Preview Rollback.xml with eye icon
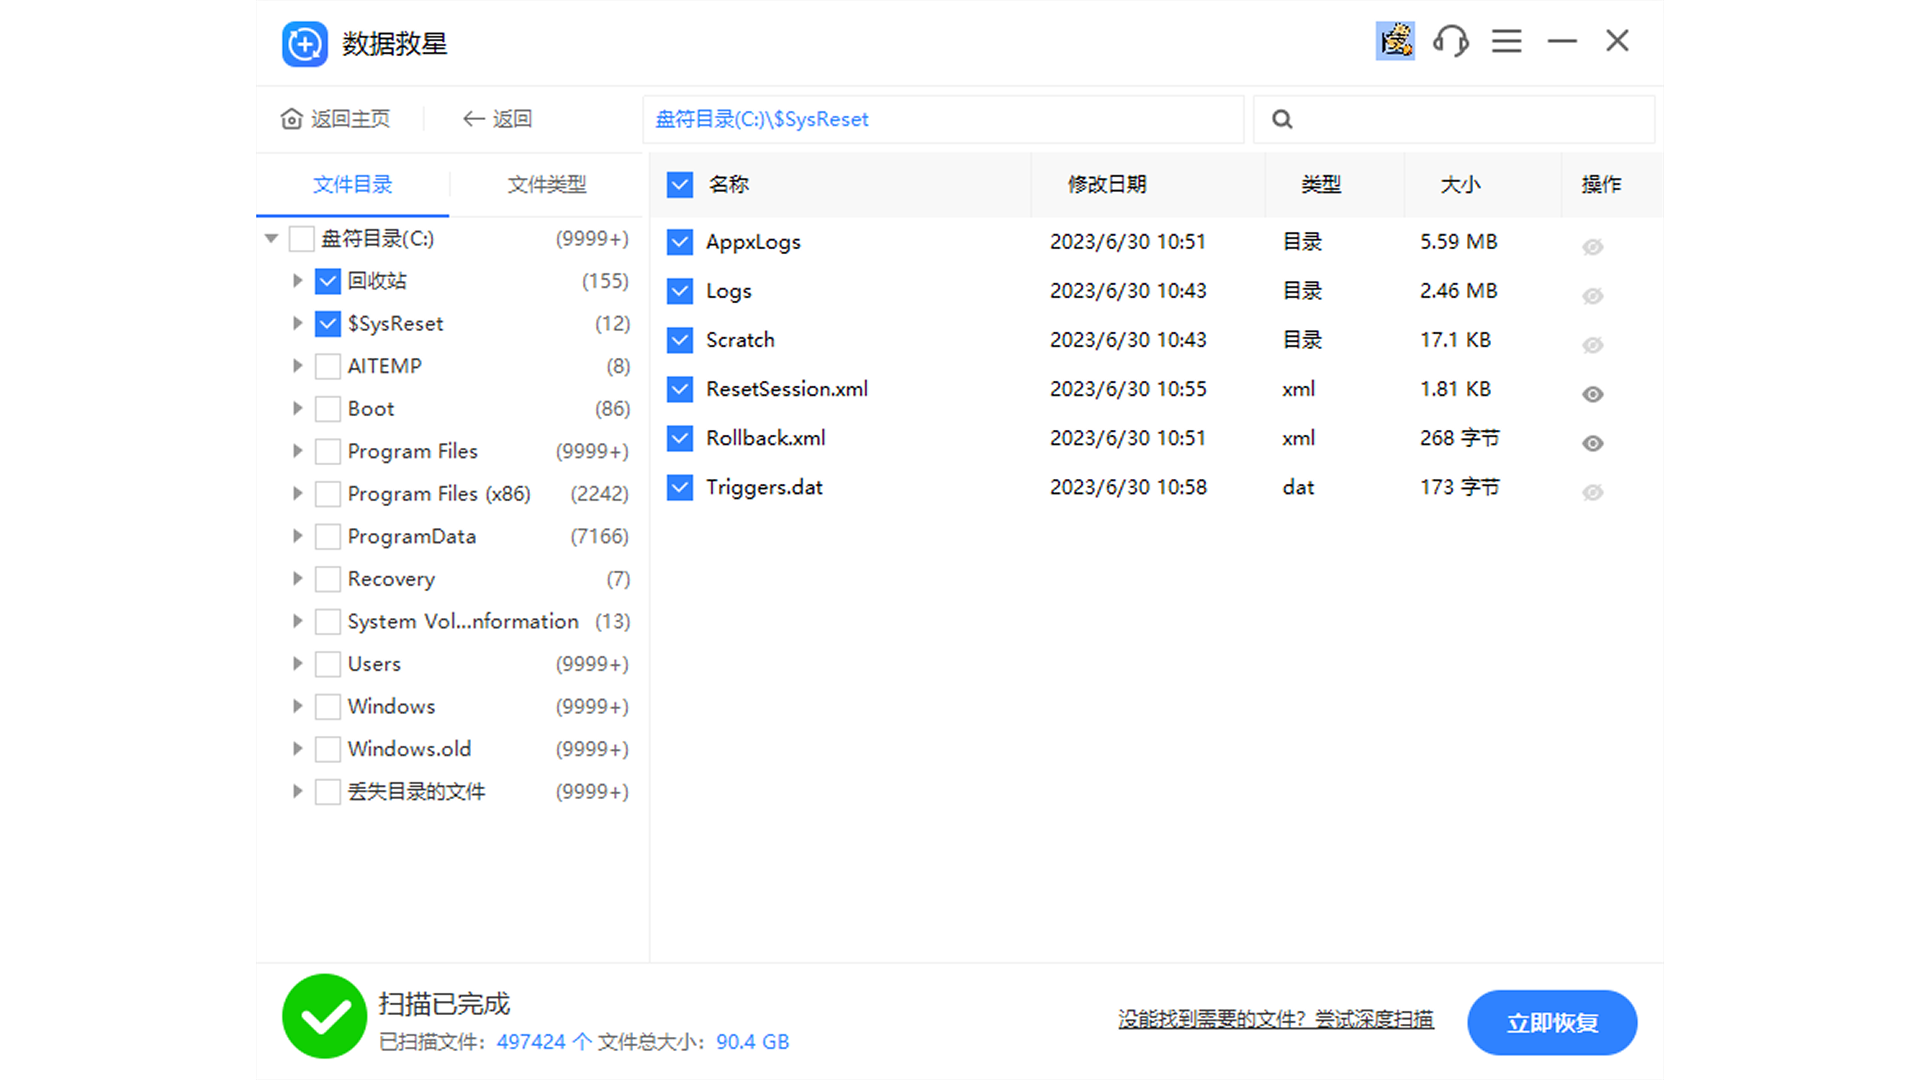Image resolution: width=1920 pixels, height=1080 pixels. point(1593,443)
